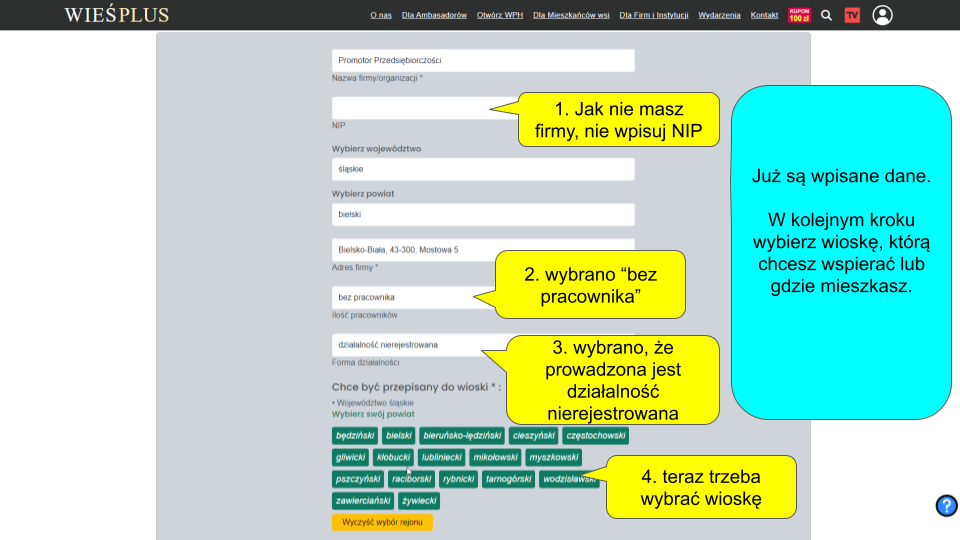
Task: Go to the Wydarzenia page
Action: point(719,15)
